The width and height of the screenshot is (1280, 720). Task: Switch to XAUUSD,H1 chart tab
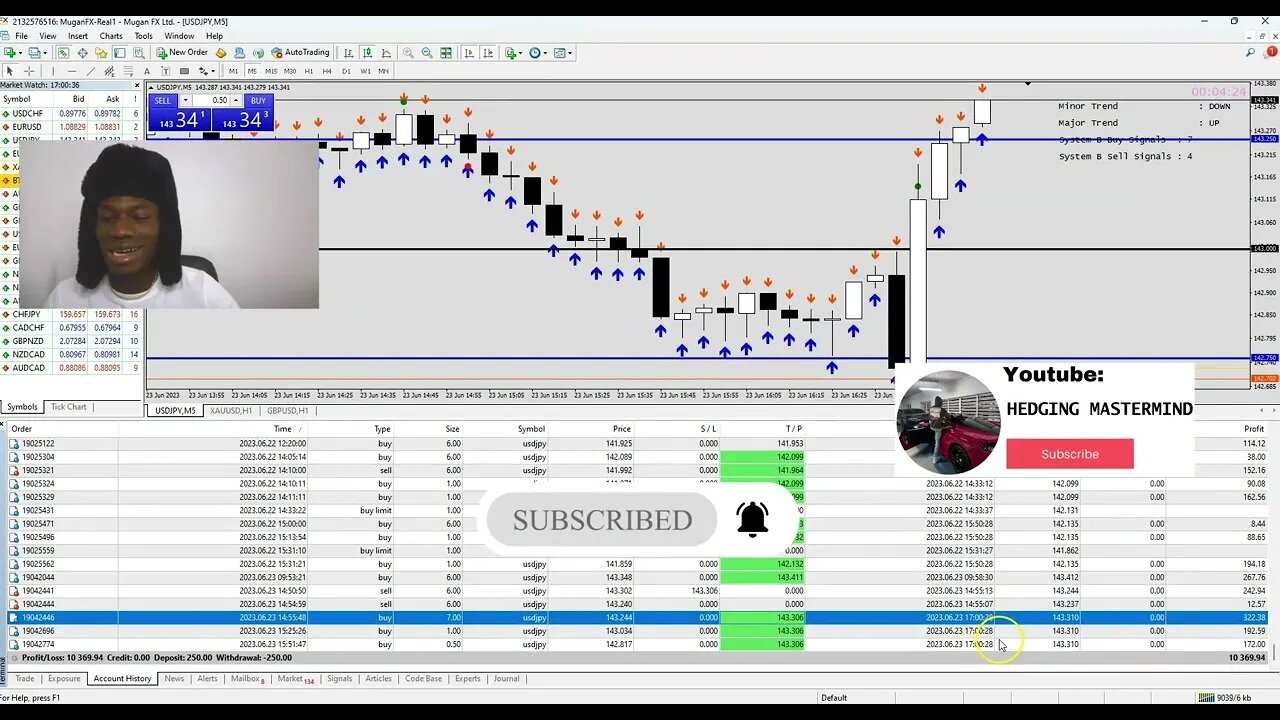(x=231, y=410)
